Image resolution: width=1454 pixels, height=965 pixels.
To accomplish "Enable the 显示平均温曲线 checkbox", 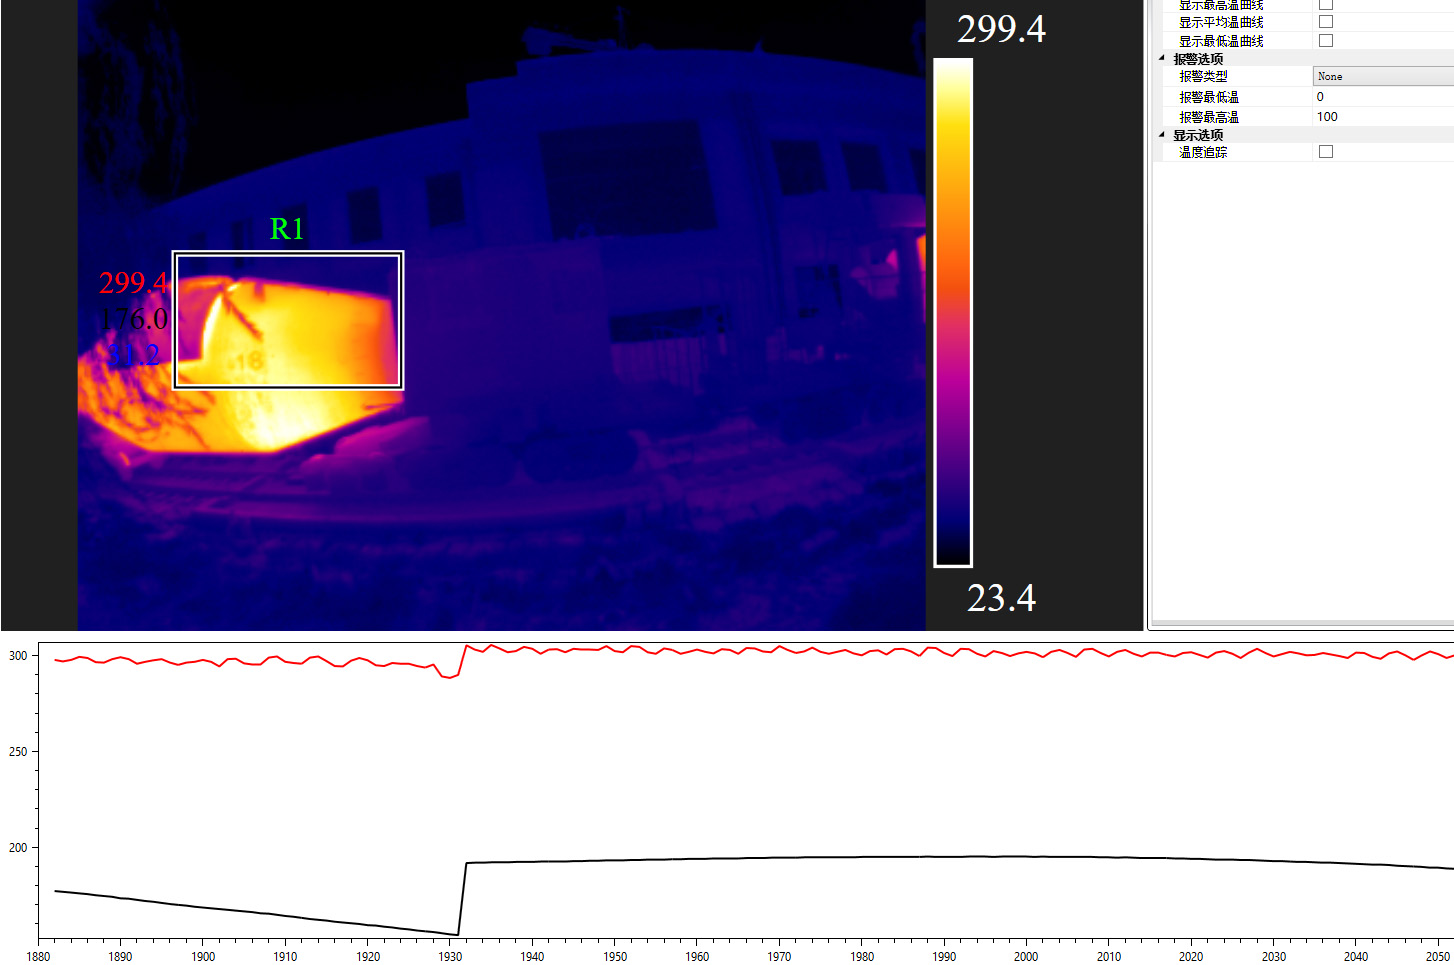I will [x=1325, y=21].
